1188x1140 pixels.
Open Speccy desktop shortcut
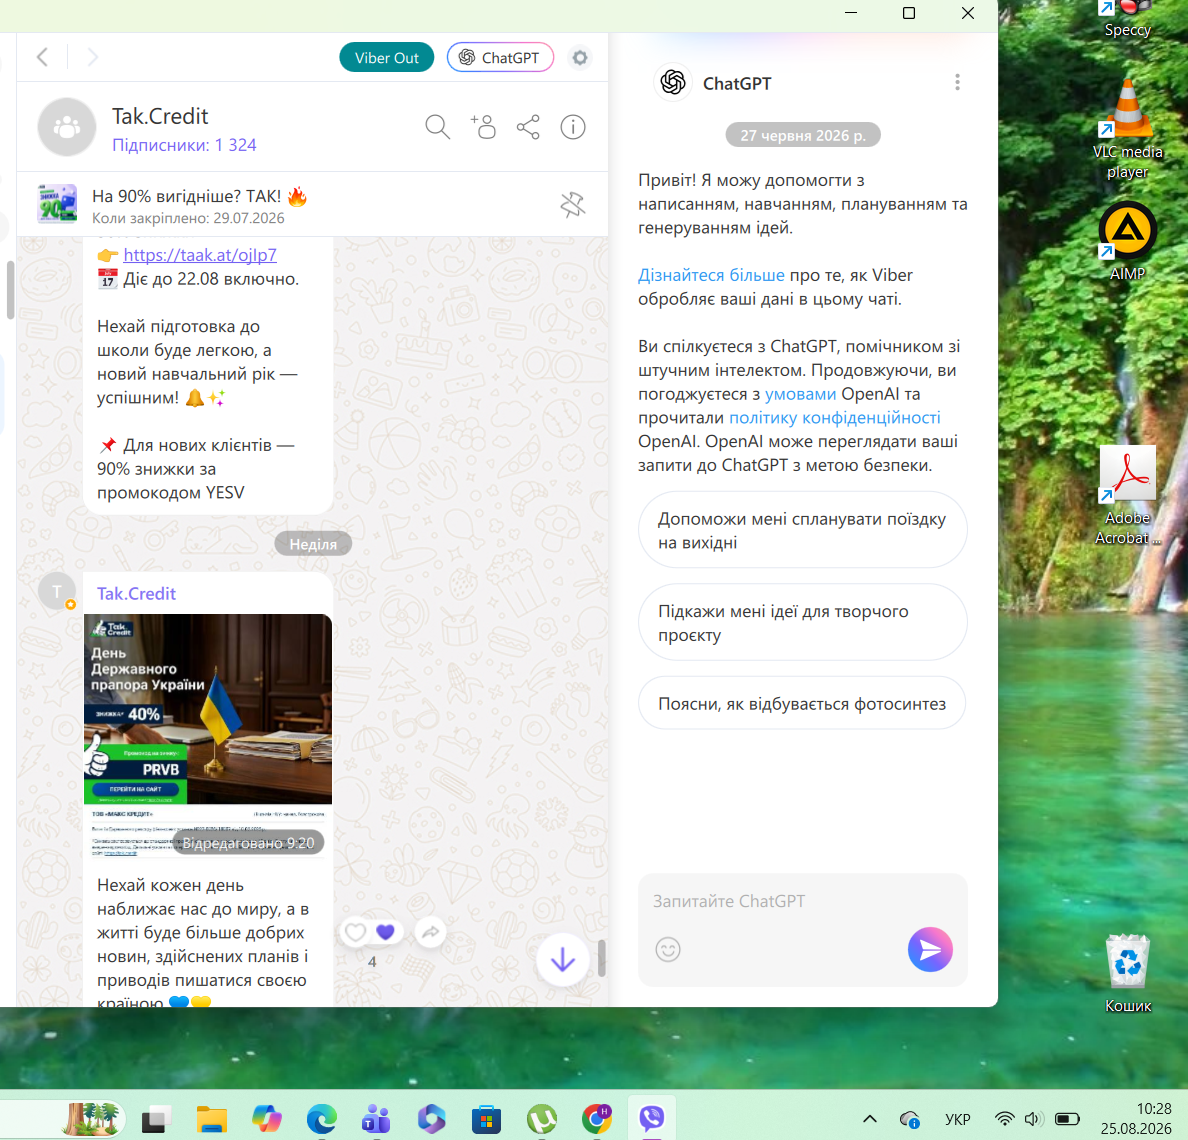coord(1127,20)
